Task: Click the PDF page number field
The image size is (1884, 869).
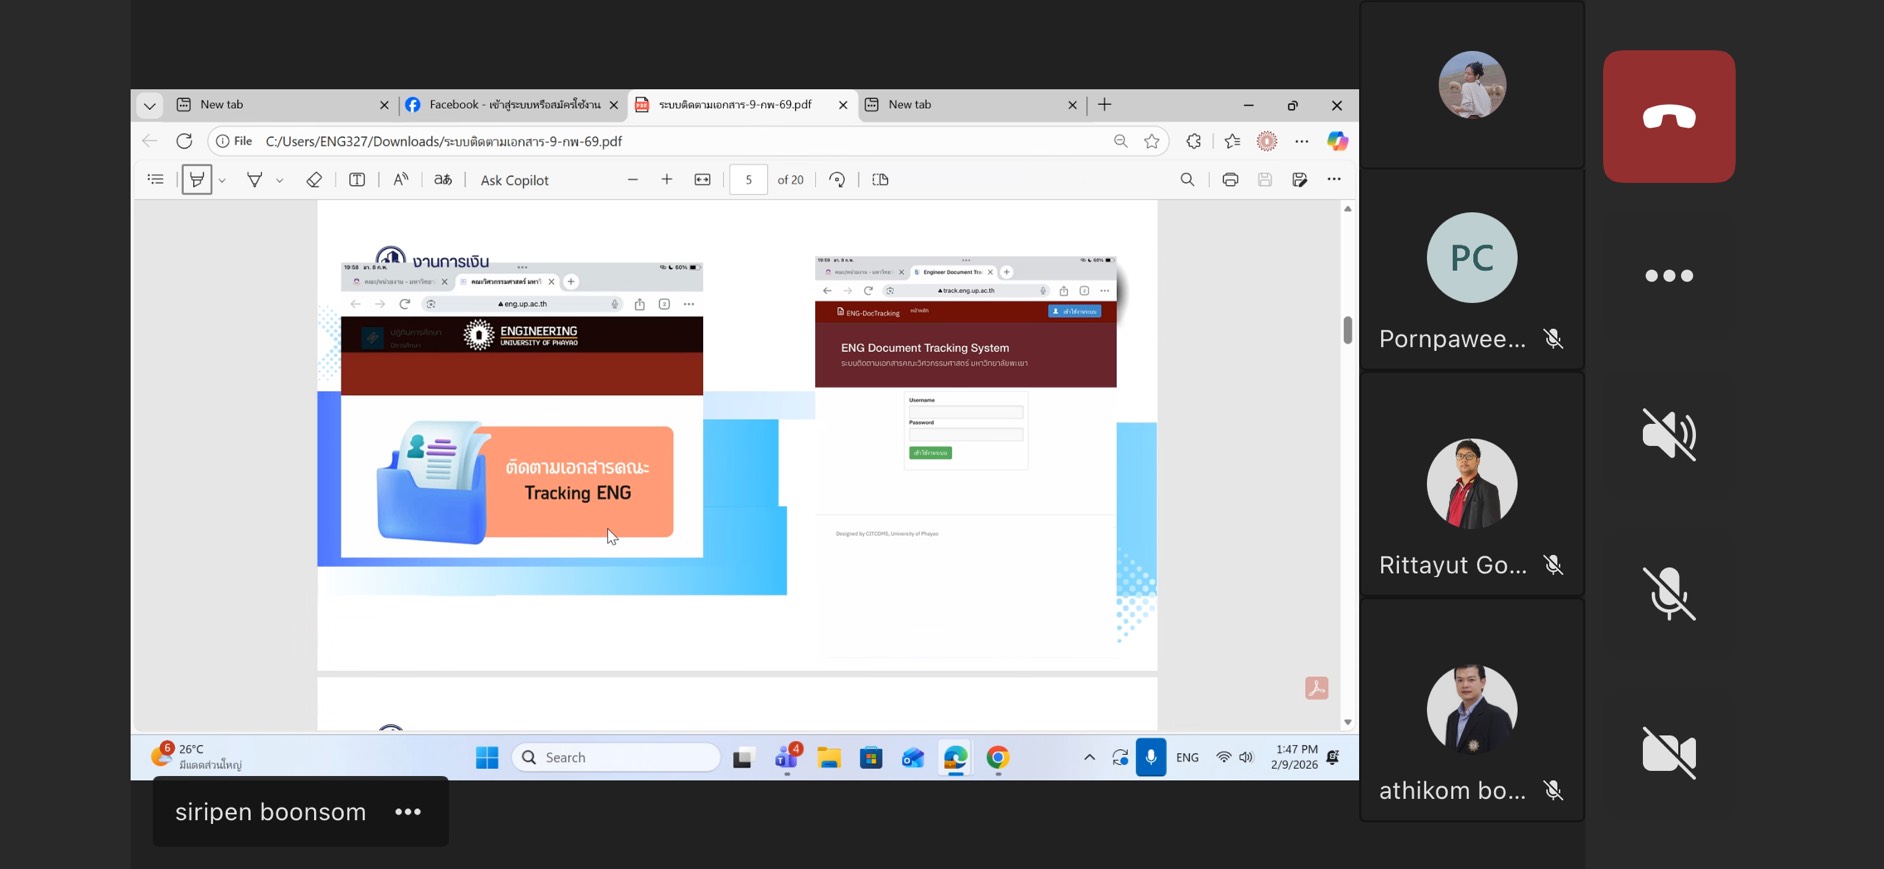Action: tap(748, 180)
